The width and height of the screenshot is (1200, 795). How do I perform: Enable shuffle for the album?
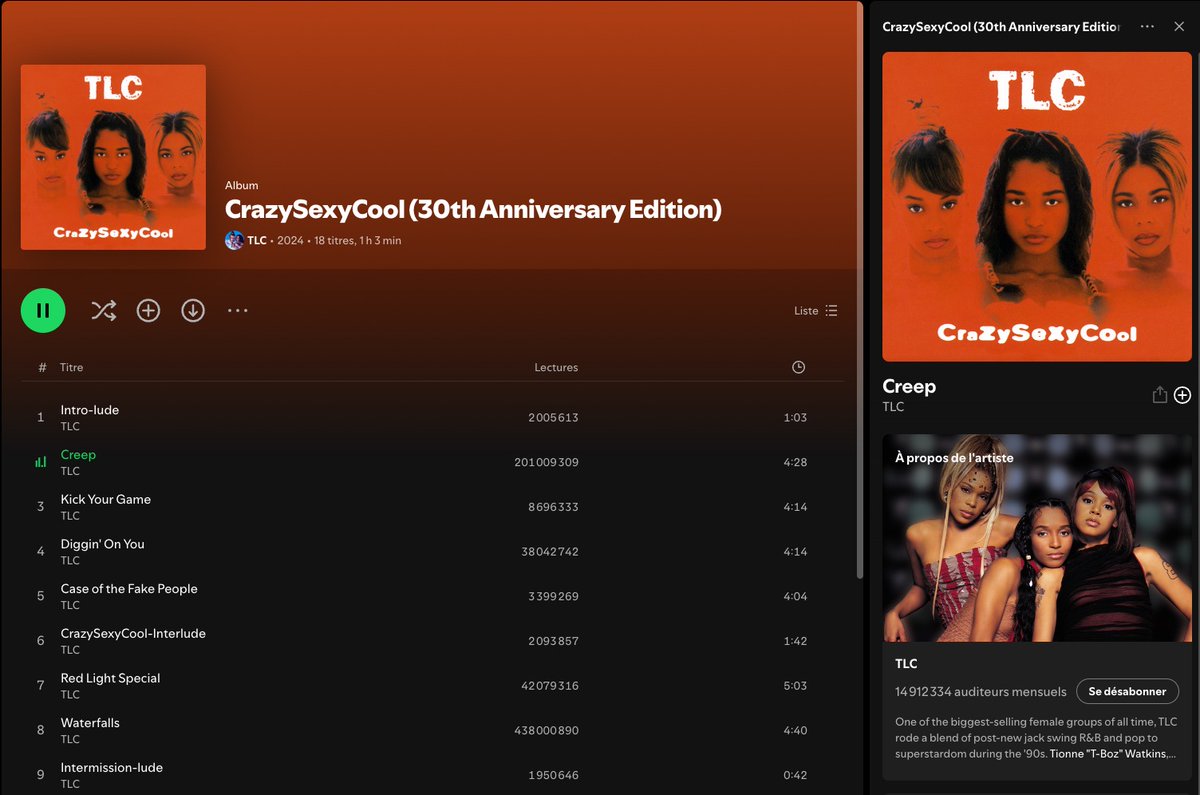pos(103,310)
